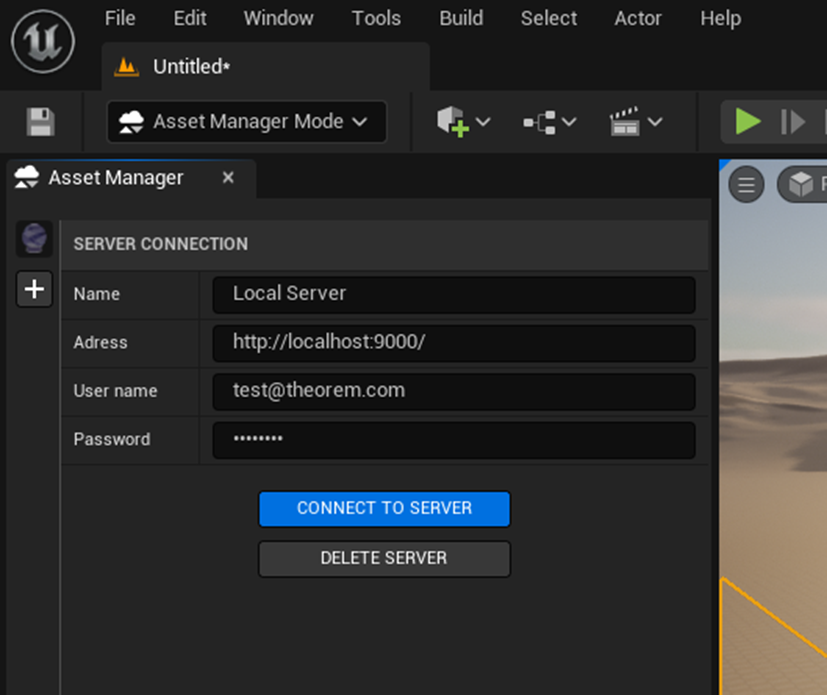Expand the Blueprints dropdown arrow
Image resolution: width=827 pixels, height=695 pixels.
pos(569,122)
